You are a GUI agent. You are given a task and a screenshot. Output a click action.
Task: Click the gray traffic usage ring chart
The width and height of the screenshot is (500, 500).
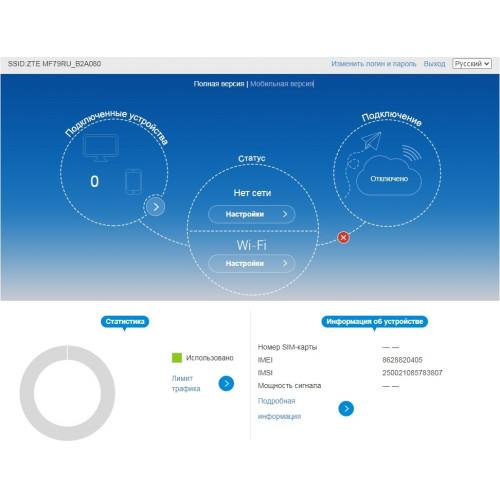pyautogui.click(x=67, y=393)
